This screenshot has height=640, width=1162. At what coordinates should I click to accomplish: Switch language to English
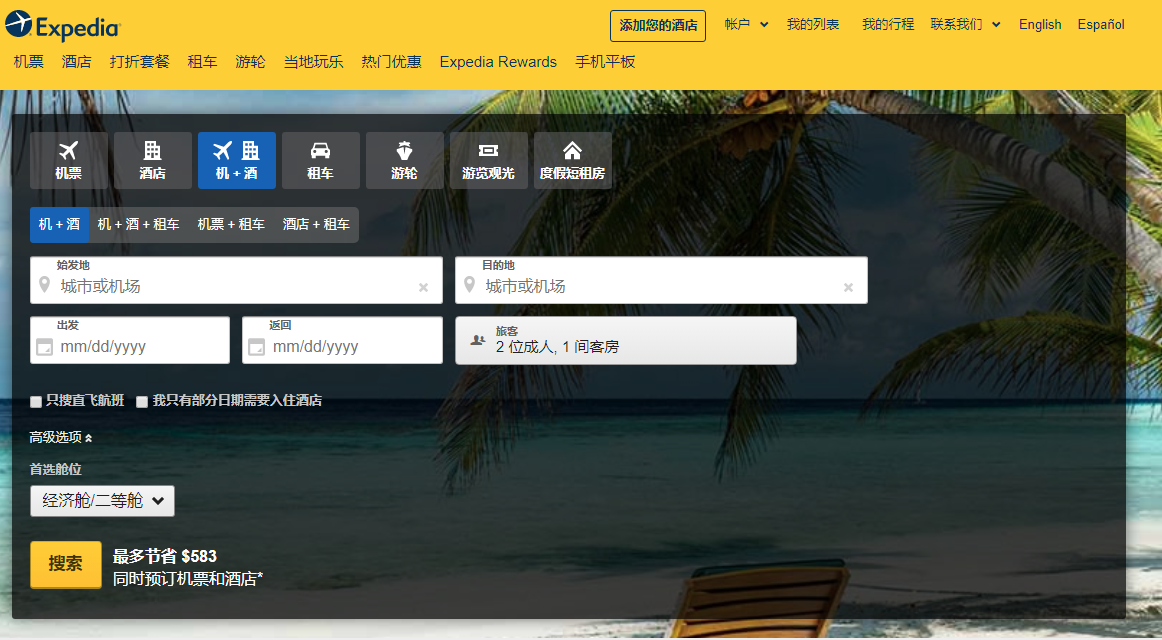click(1040, 24)
